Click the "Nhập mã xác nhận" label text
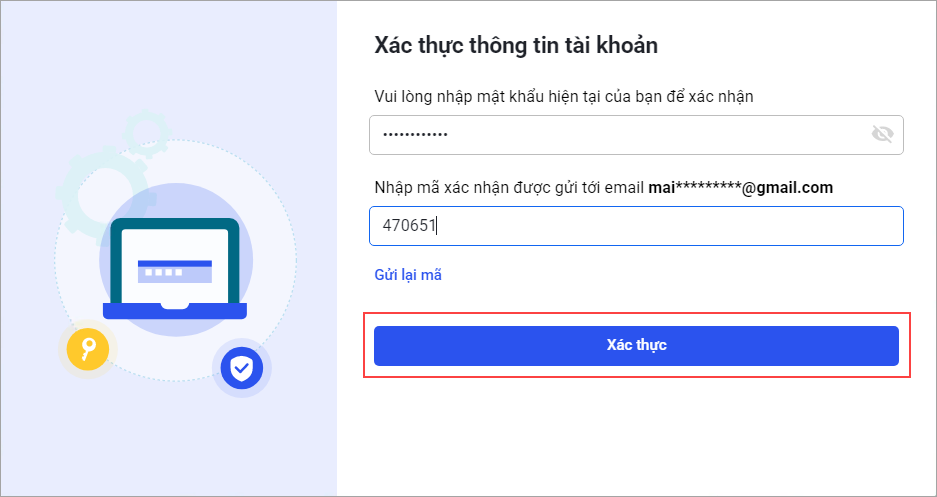The height and width of the screenshot is (497, 937). pos(510,187)
